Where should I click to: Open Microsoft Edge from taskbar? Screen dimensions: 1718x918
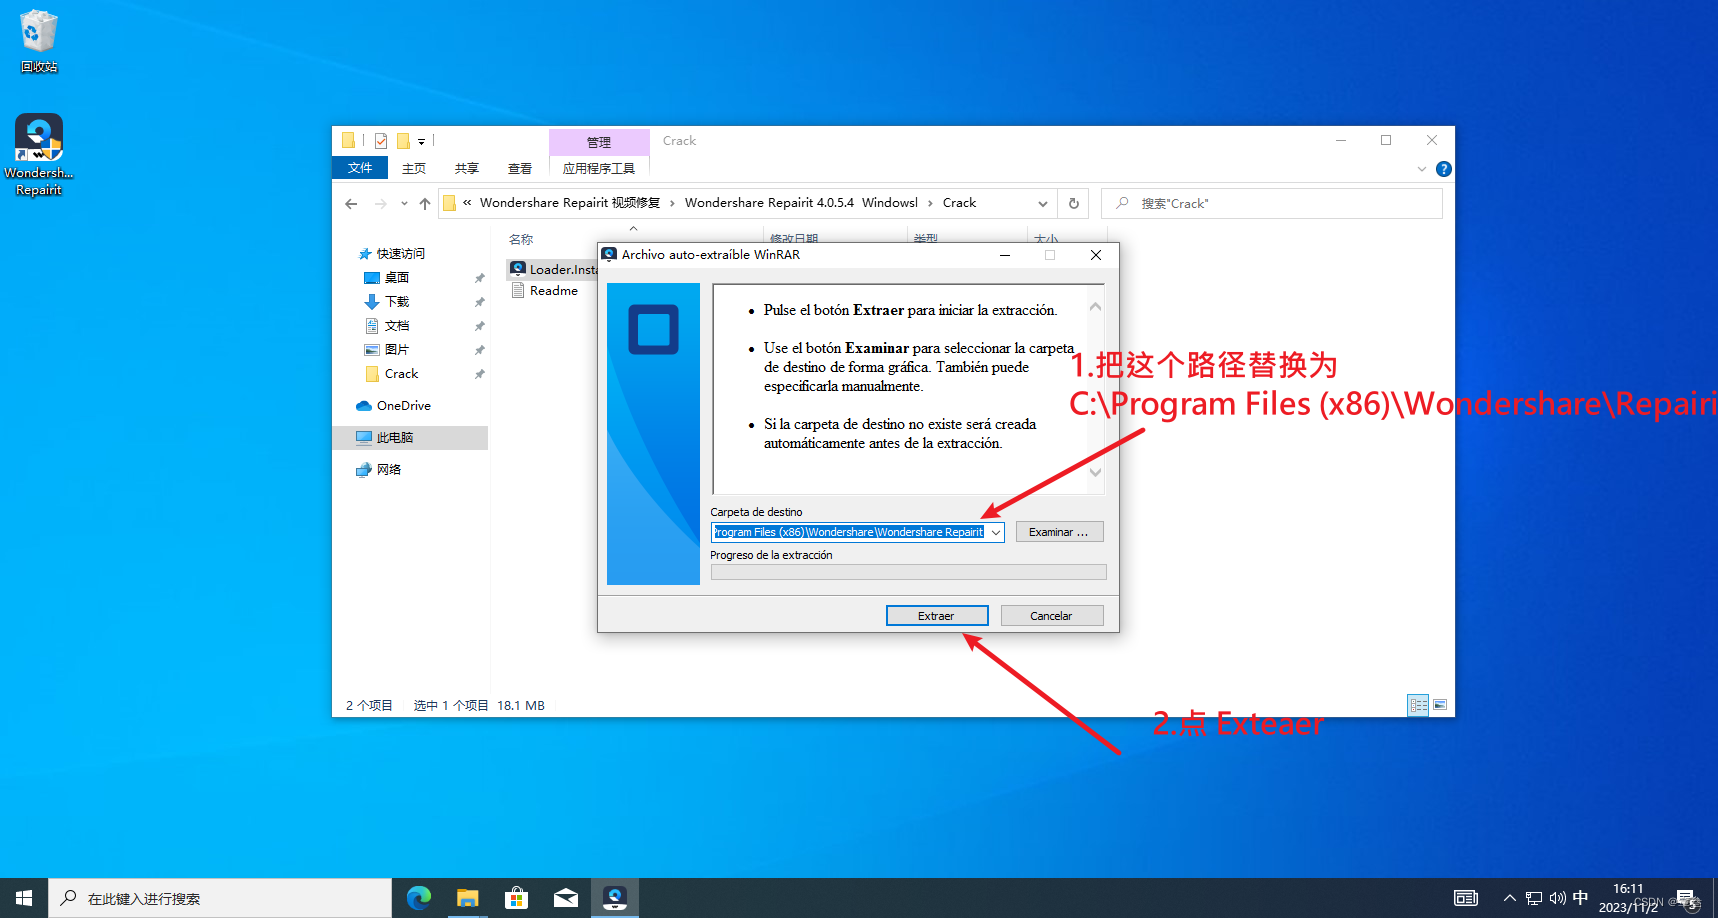(x=418, y=898)
